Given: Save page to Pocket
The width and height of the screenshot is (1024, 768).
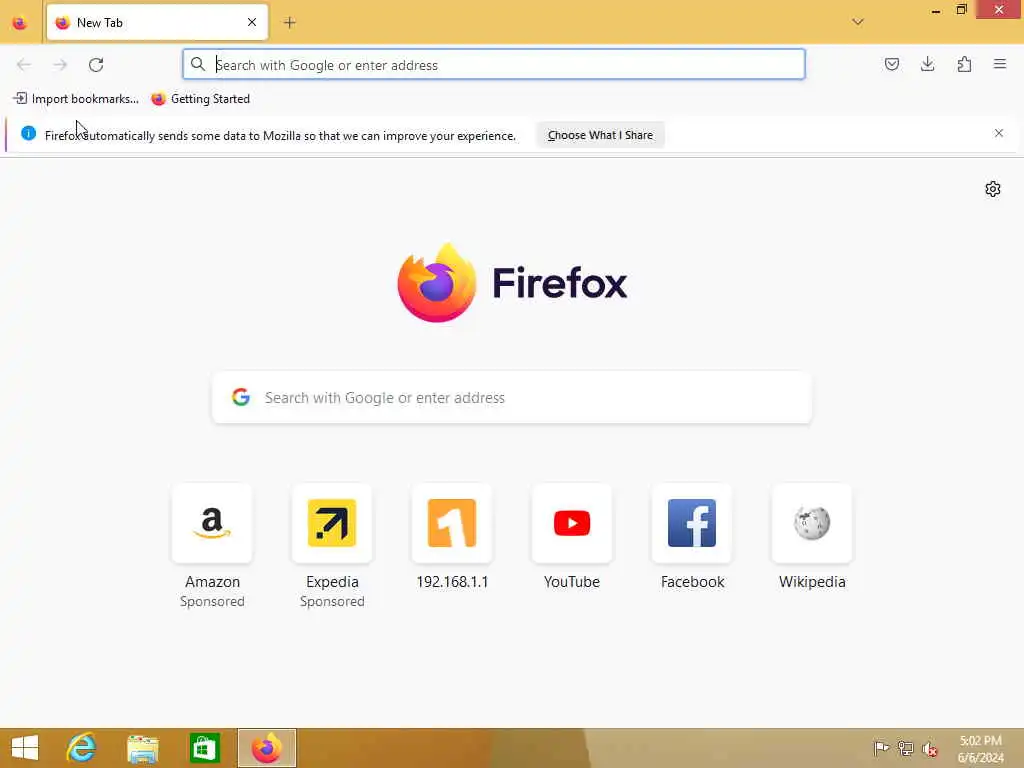Looking at the screenshot, I should [x=891, y=64].
